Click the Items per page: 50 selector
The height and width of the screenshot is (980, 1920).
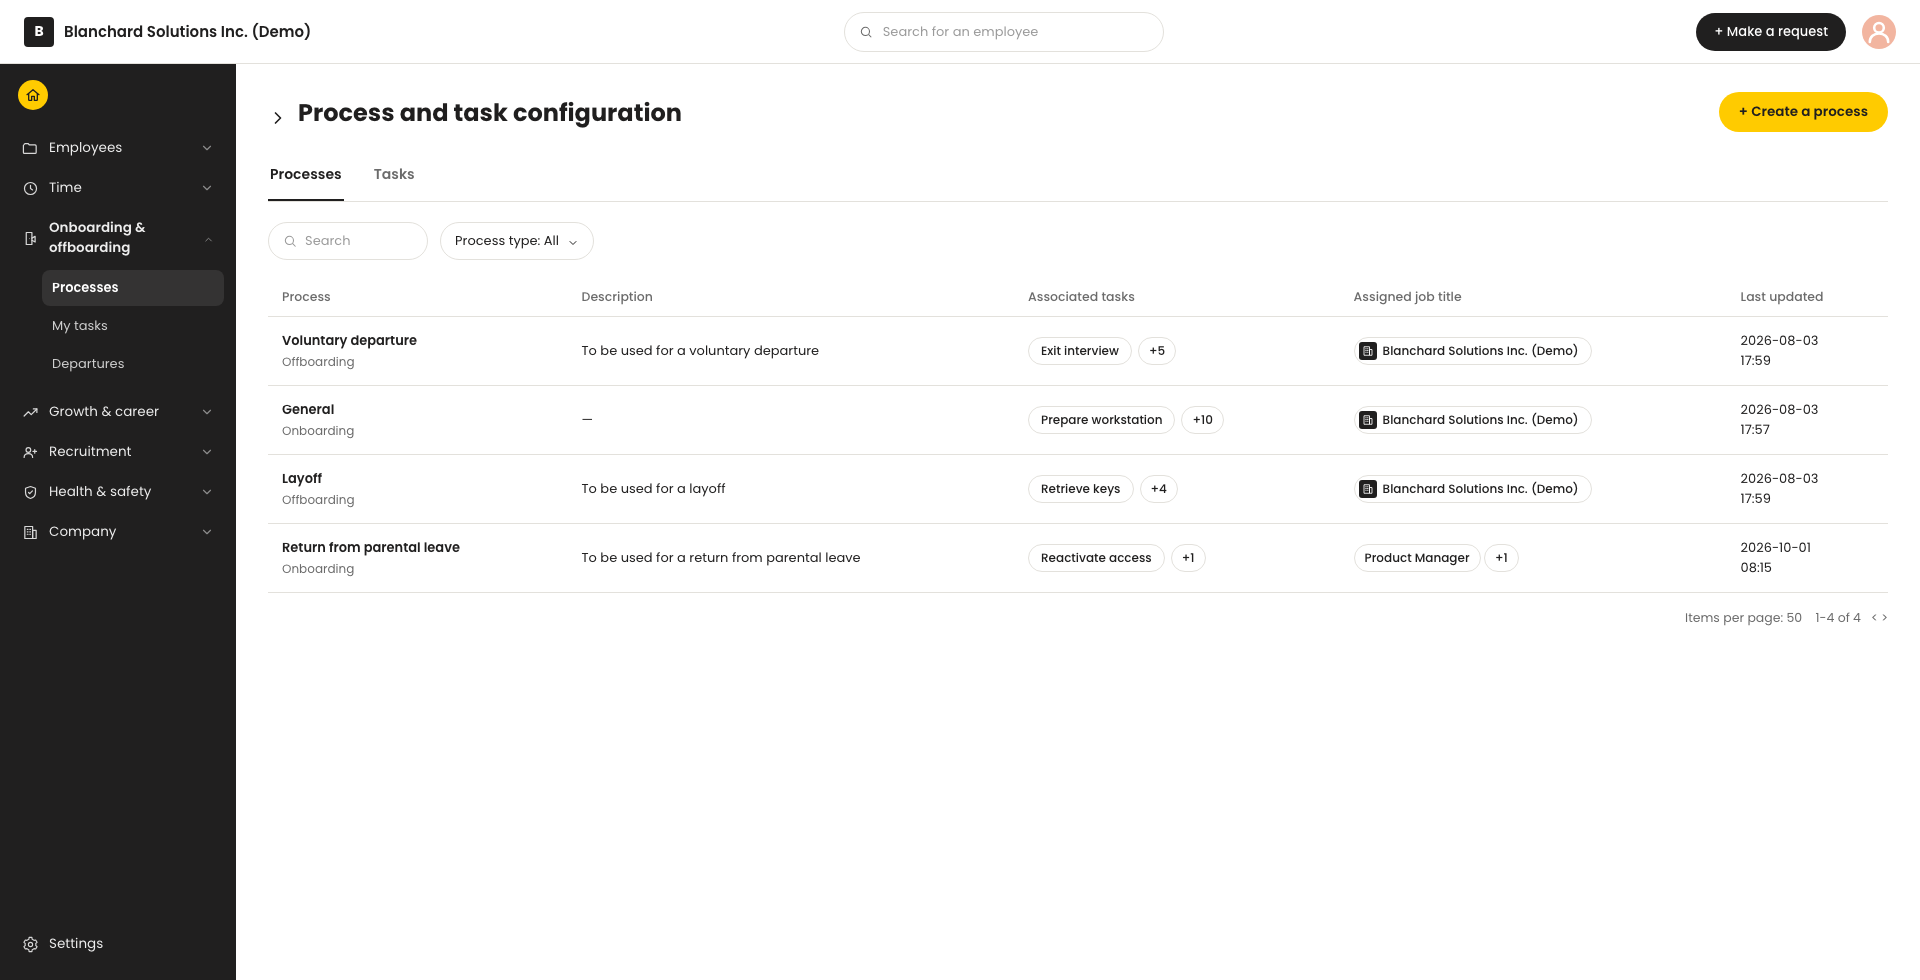coord(1743,618)
